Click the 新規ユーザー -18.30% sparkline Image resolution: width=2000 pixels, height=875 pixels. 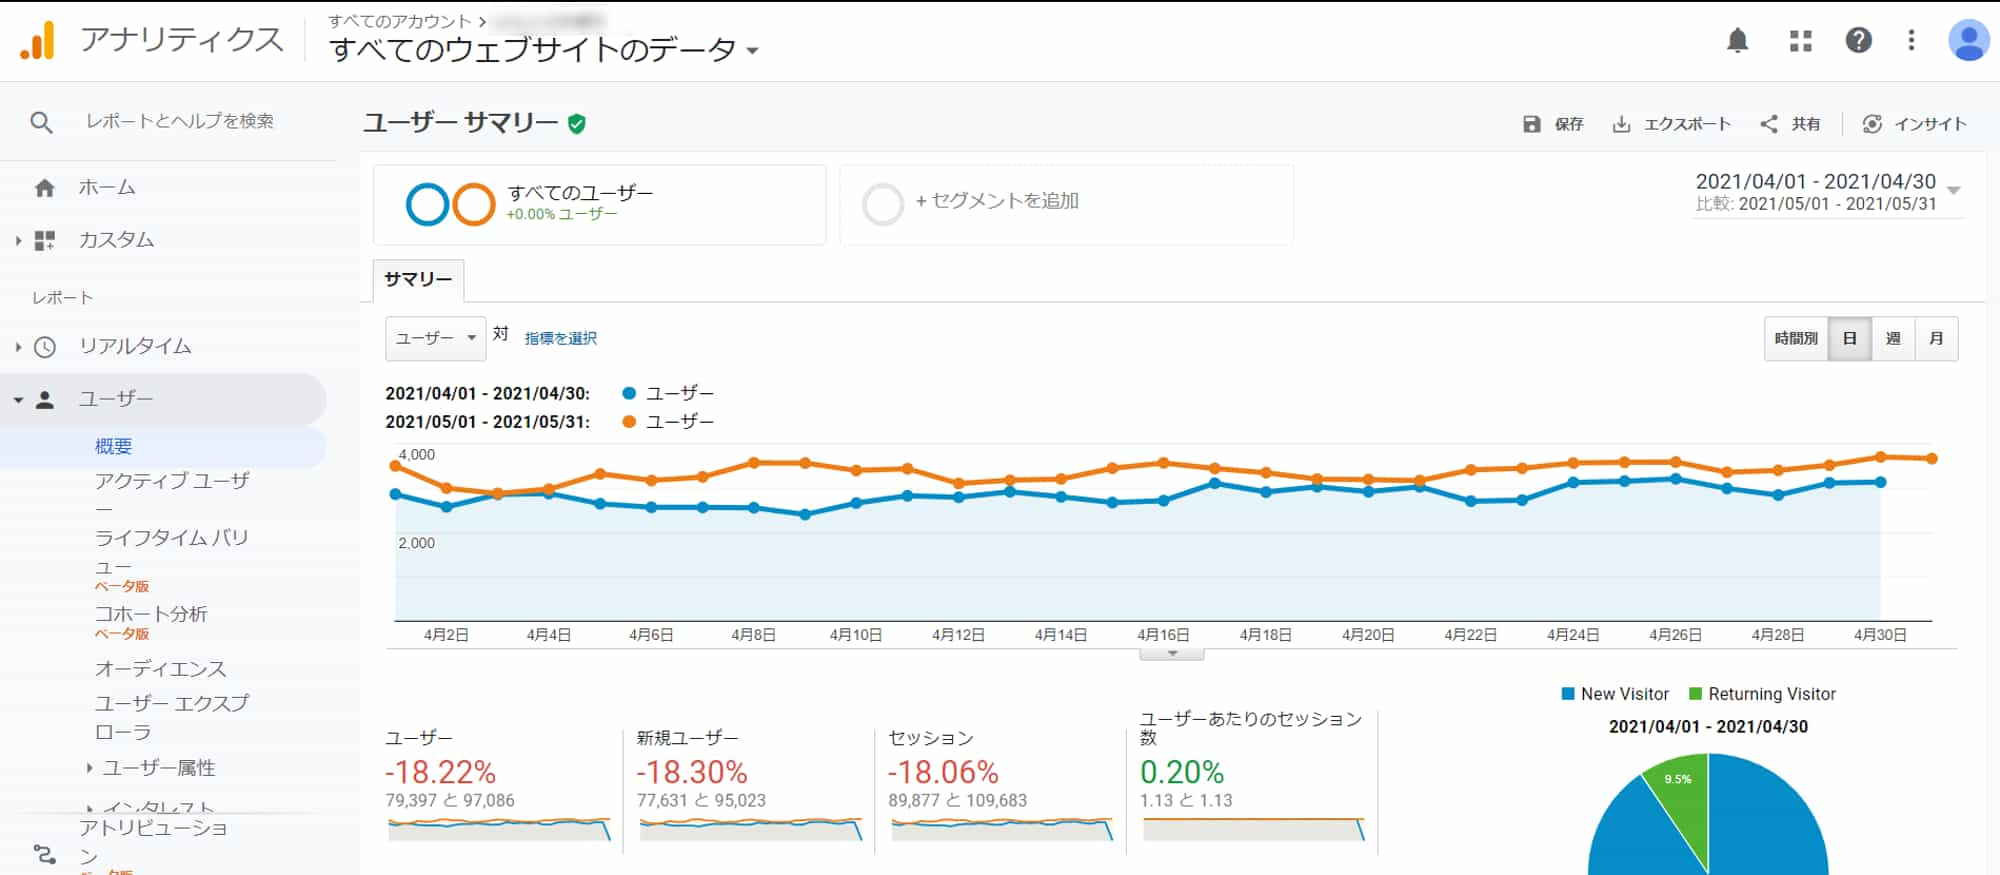coord(750,829)
